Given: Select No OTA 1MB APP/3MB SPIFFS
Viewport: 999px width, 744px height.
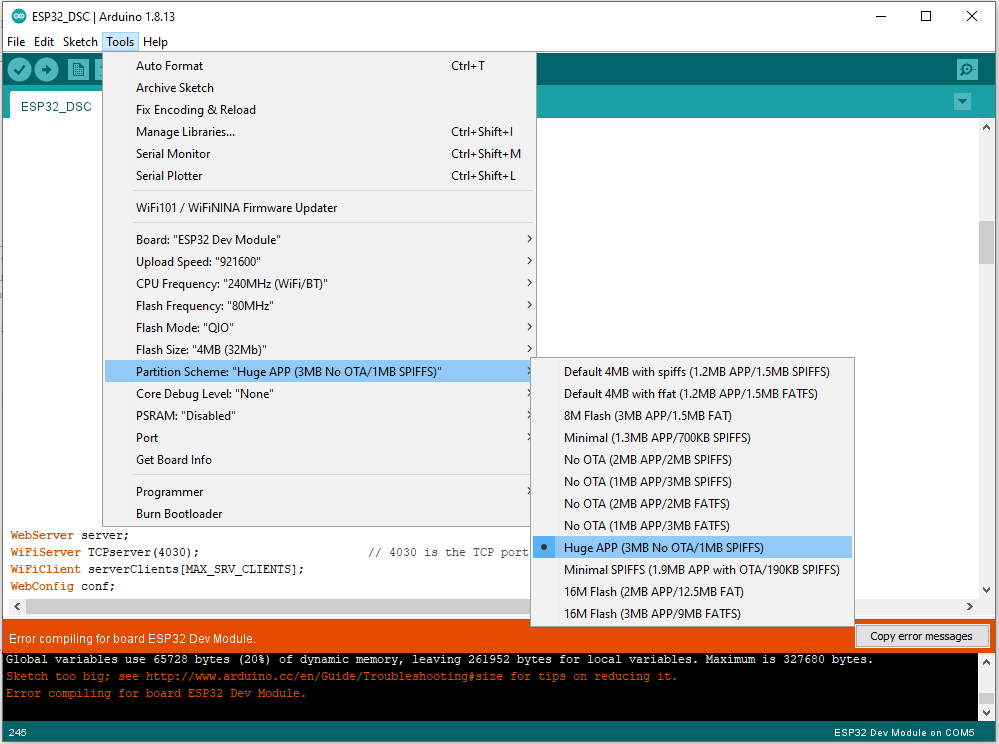Looking at the screenshot, I should coord(693,482).
